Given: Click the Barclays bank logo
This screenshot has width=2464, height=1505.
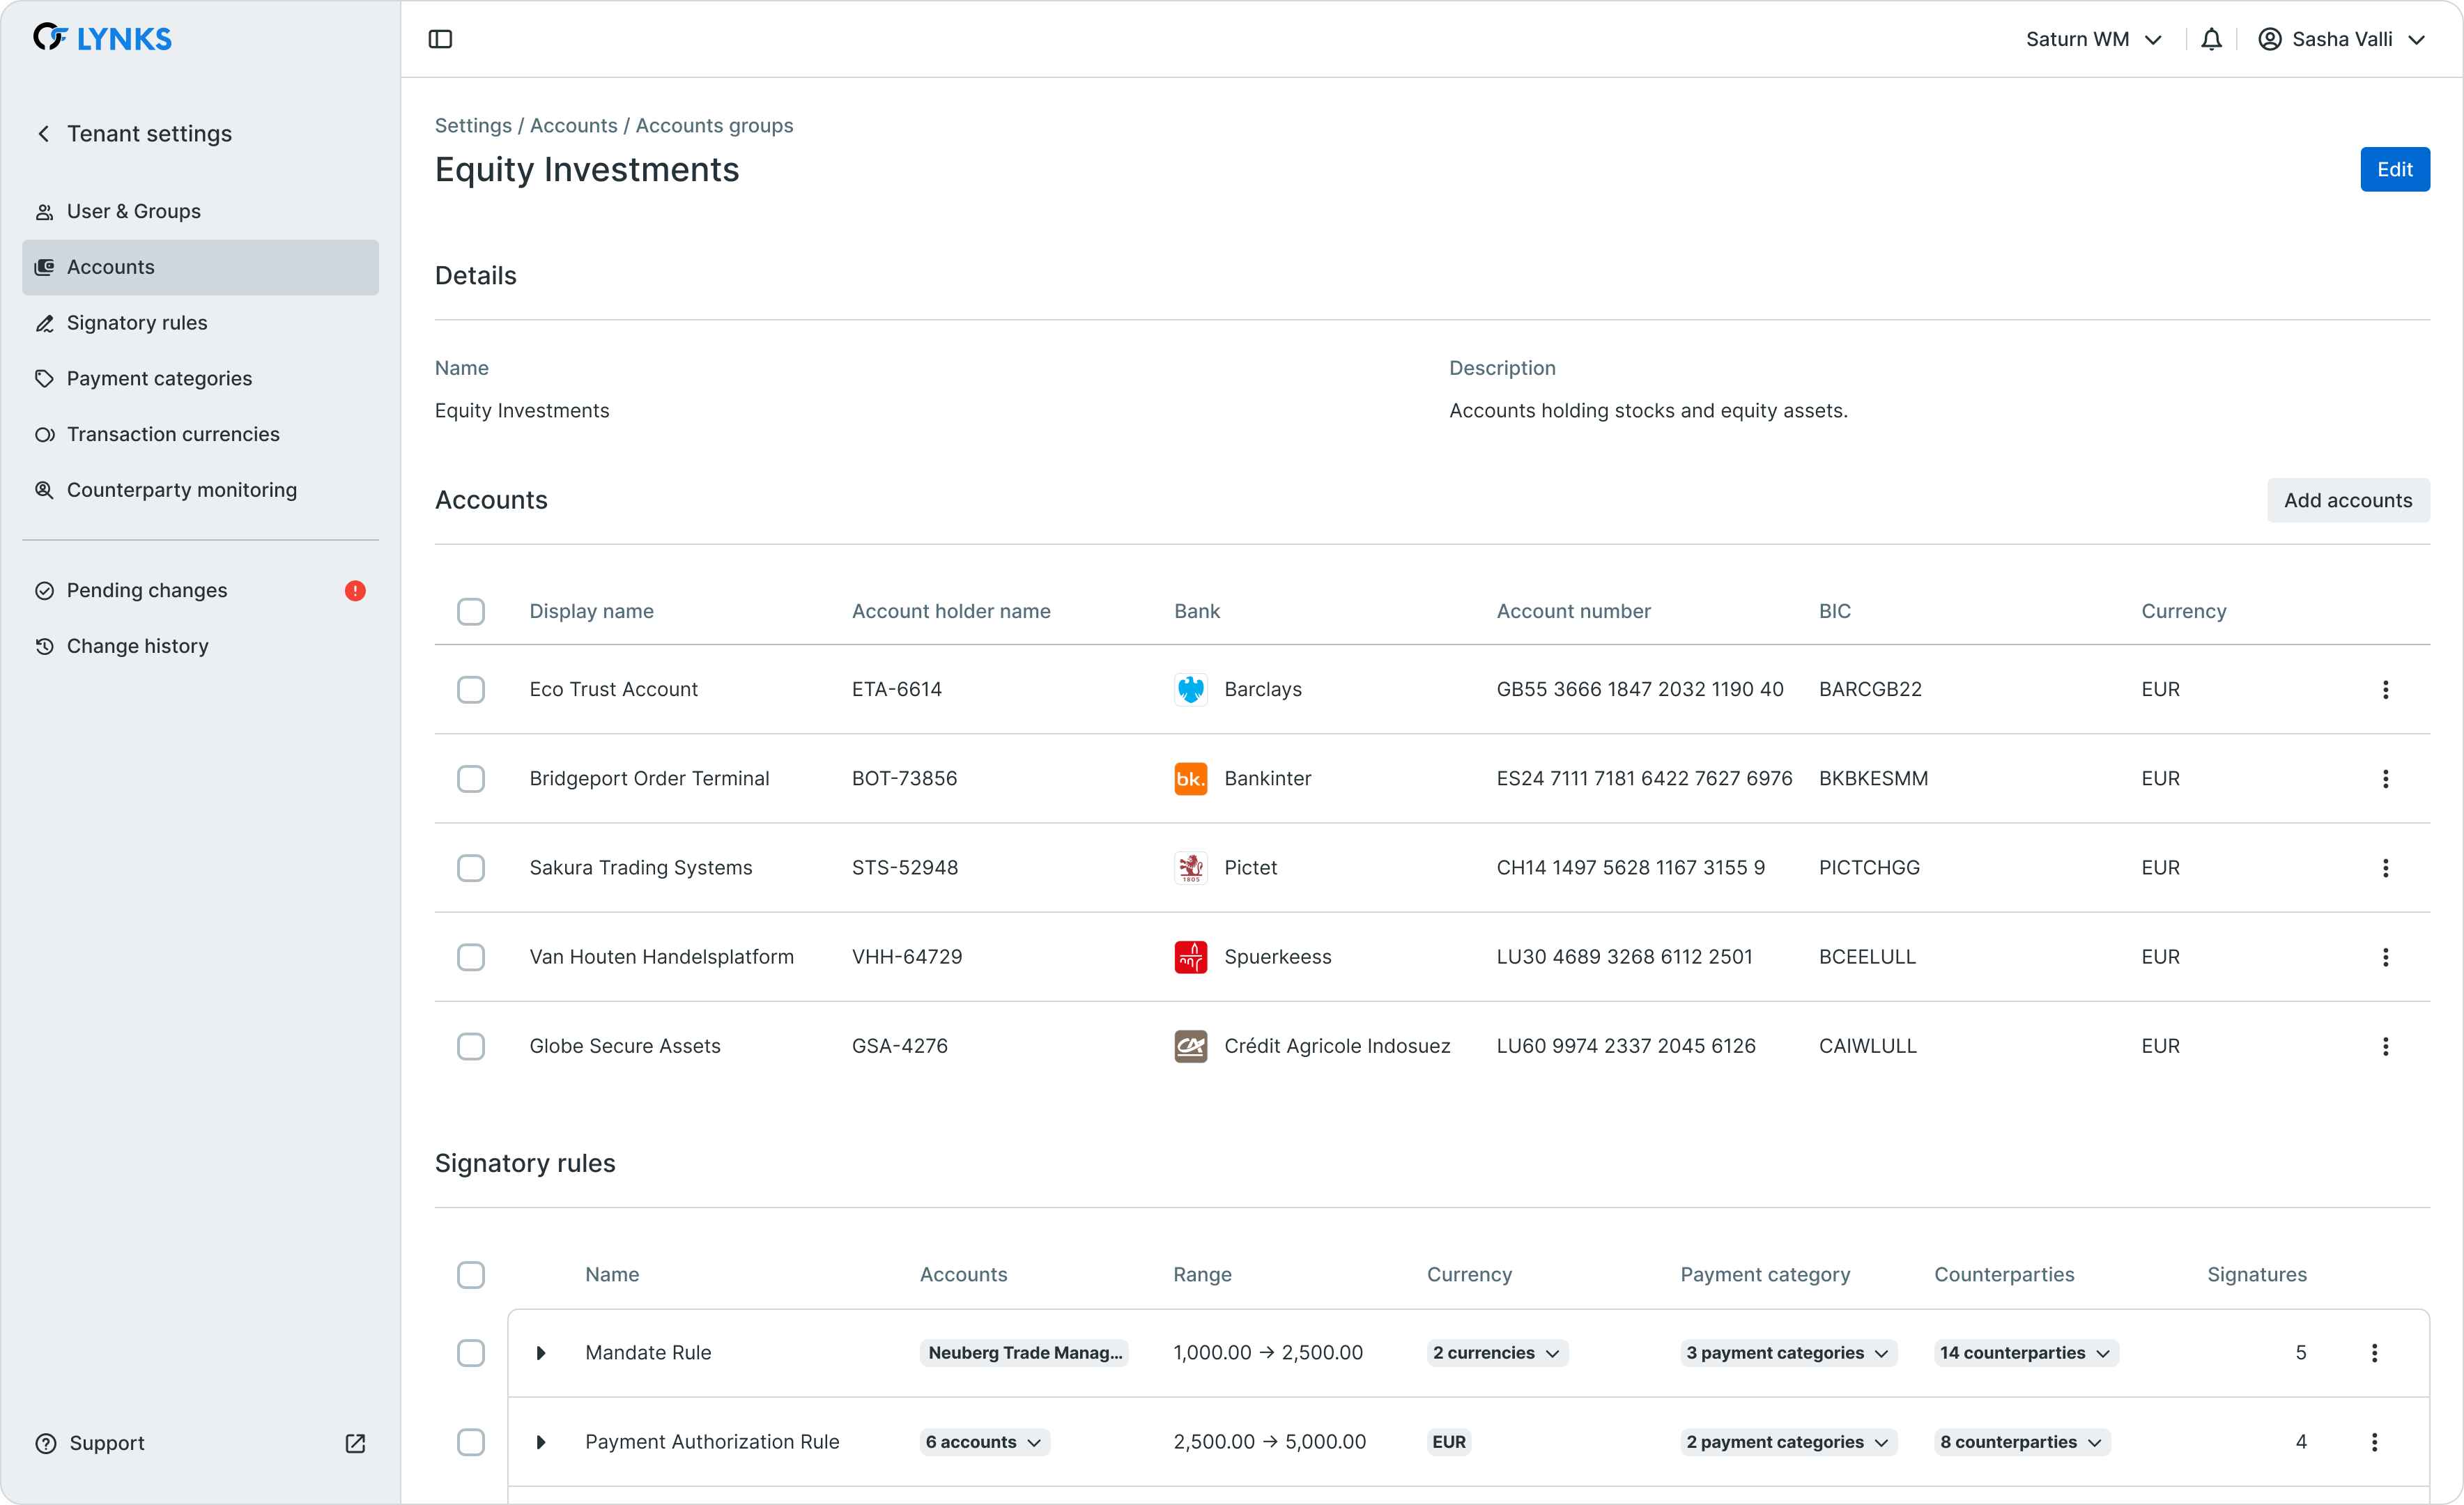Looking at the screenshot, I should coord(1190,689).
